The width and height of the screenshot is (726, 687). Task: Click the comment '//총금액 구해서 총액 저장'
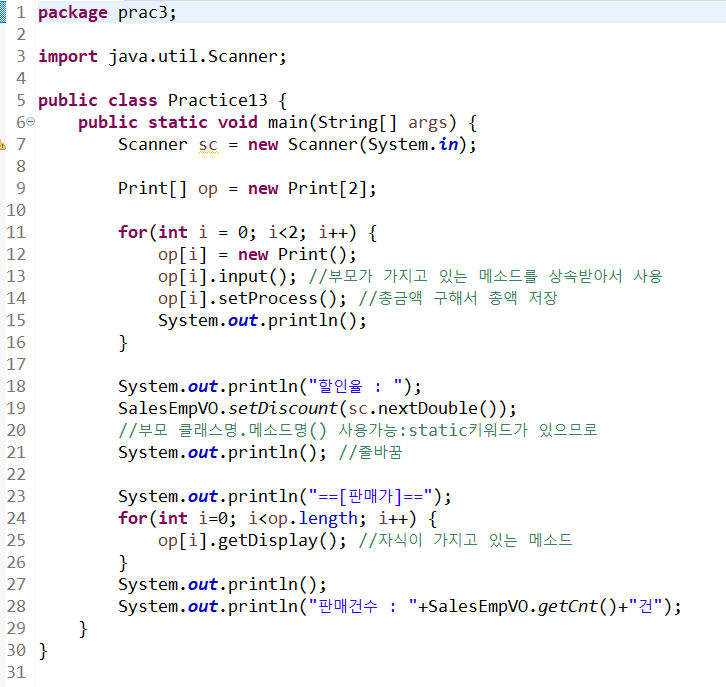(x=458, y=298)
